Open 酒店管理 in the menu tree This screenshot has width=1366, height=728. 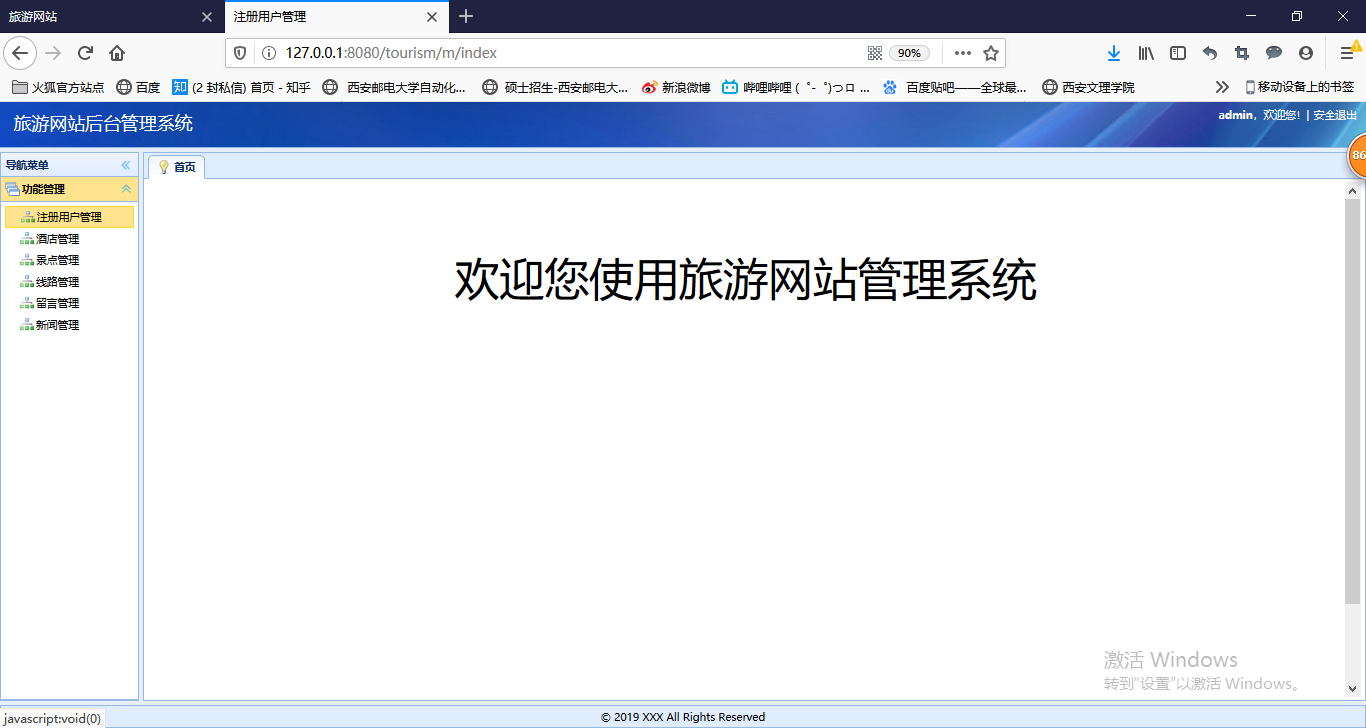pyautogui.click(x=57, y=239)
